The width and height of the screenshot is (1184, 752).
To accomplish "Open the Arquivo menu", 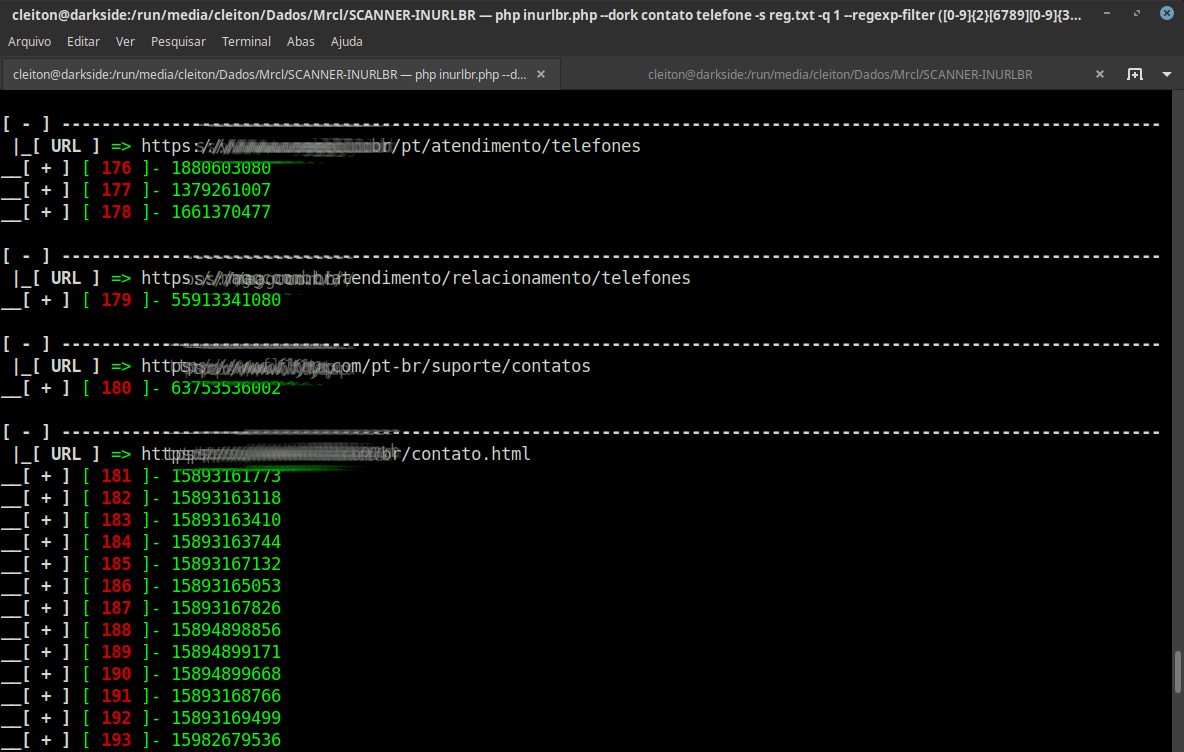I will coord(29,41).
